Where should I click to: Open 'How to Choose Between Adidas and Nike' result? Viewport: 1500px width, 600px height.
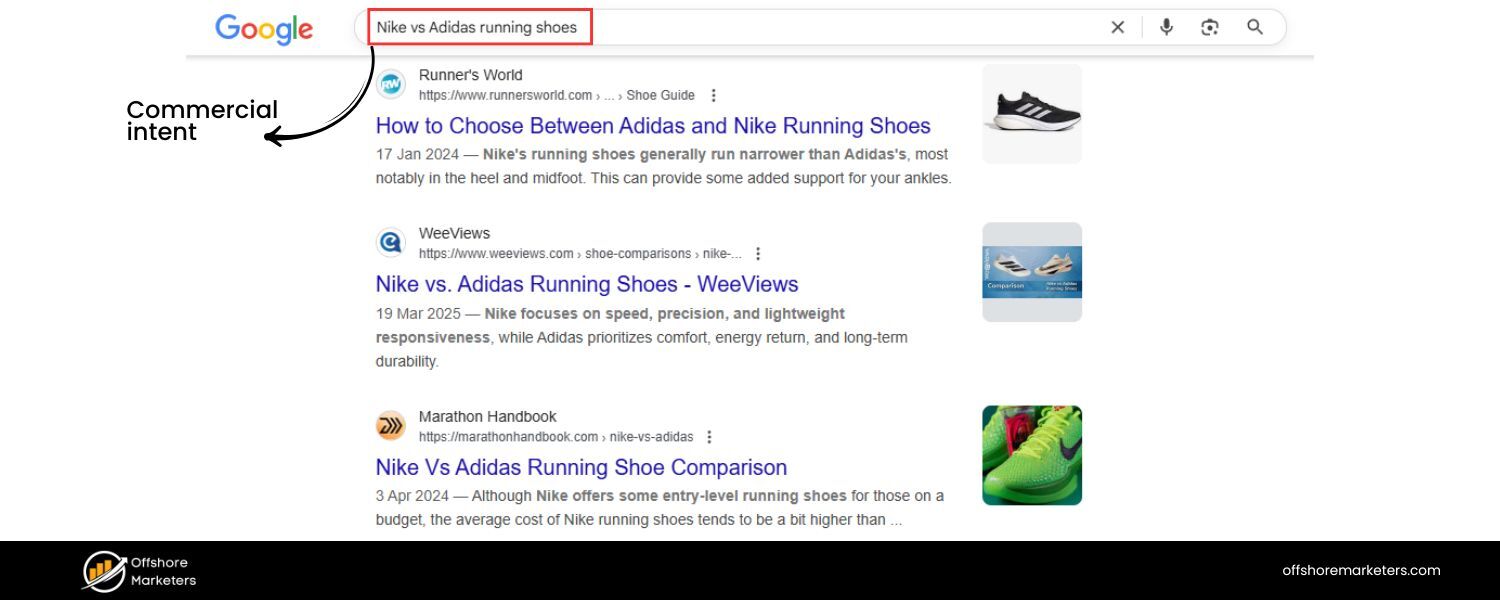pyautogui.click(x=652, y=125)
